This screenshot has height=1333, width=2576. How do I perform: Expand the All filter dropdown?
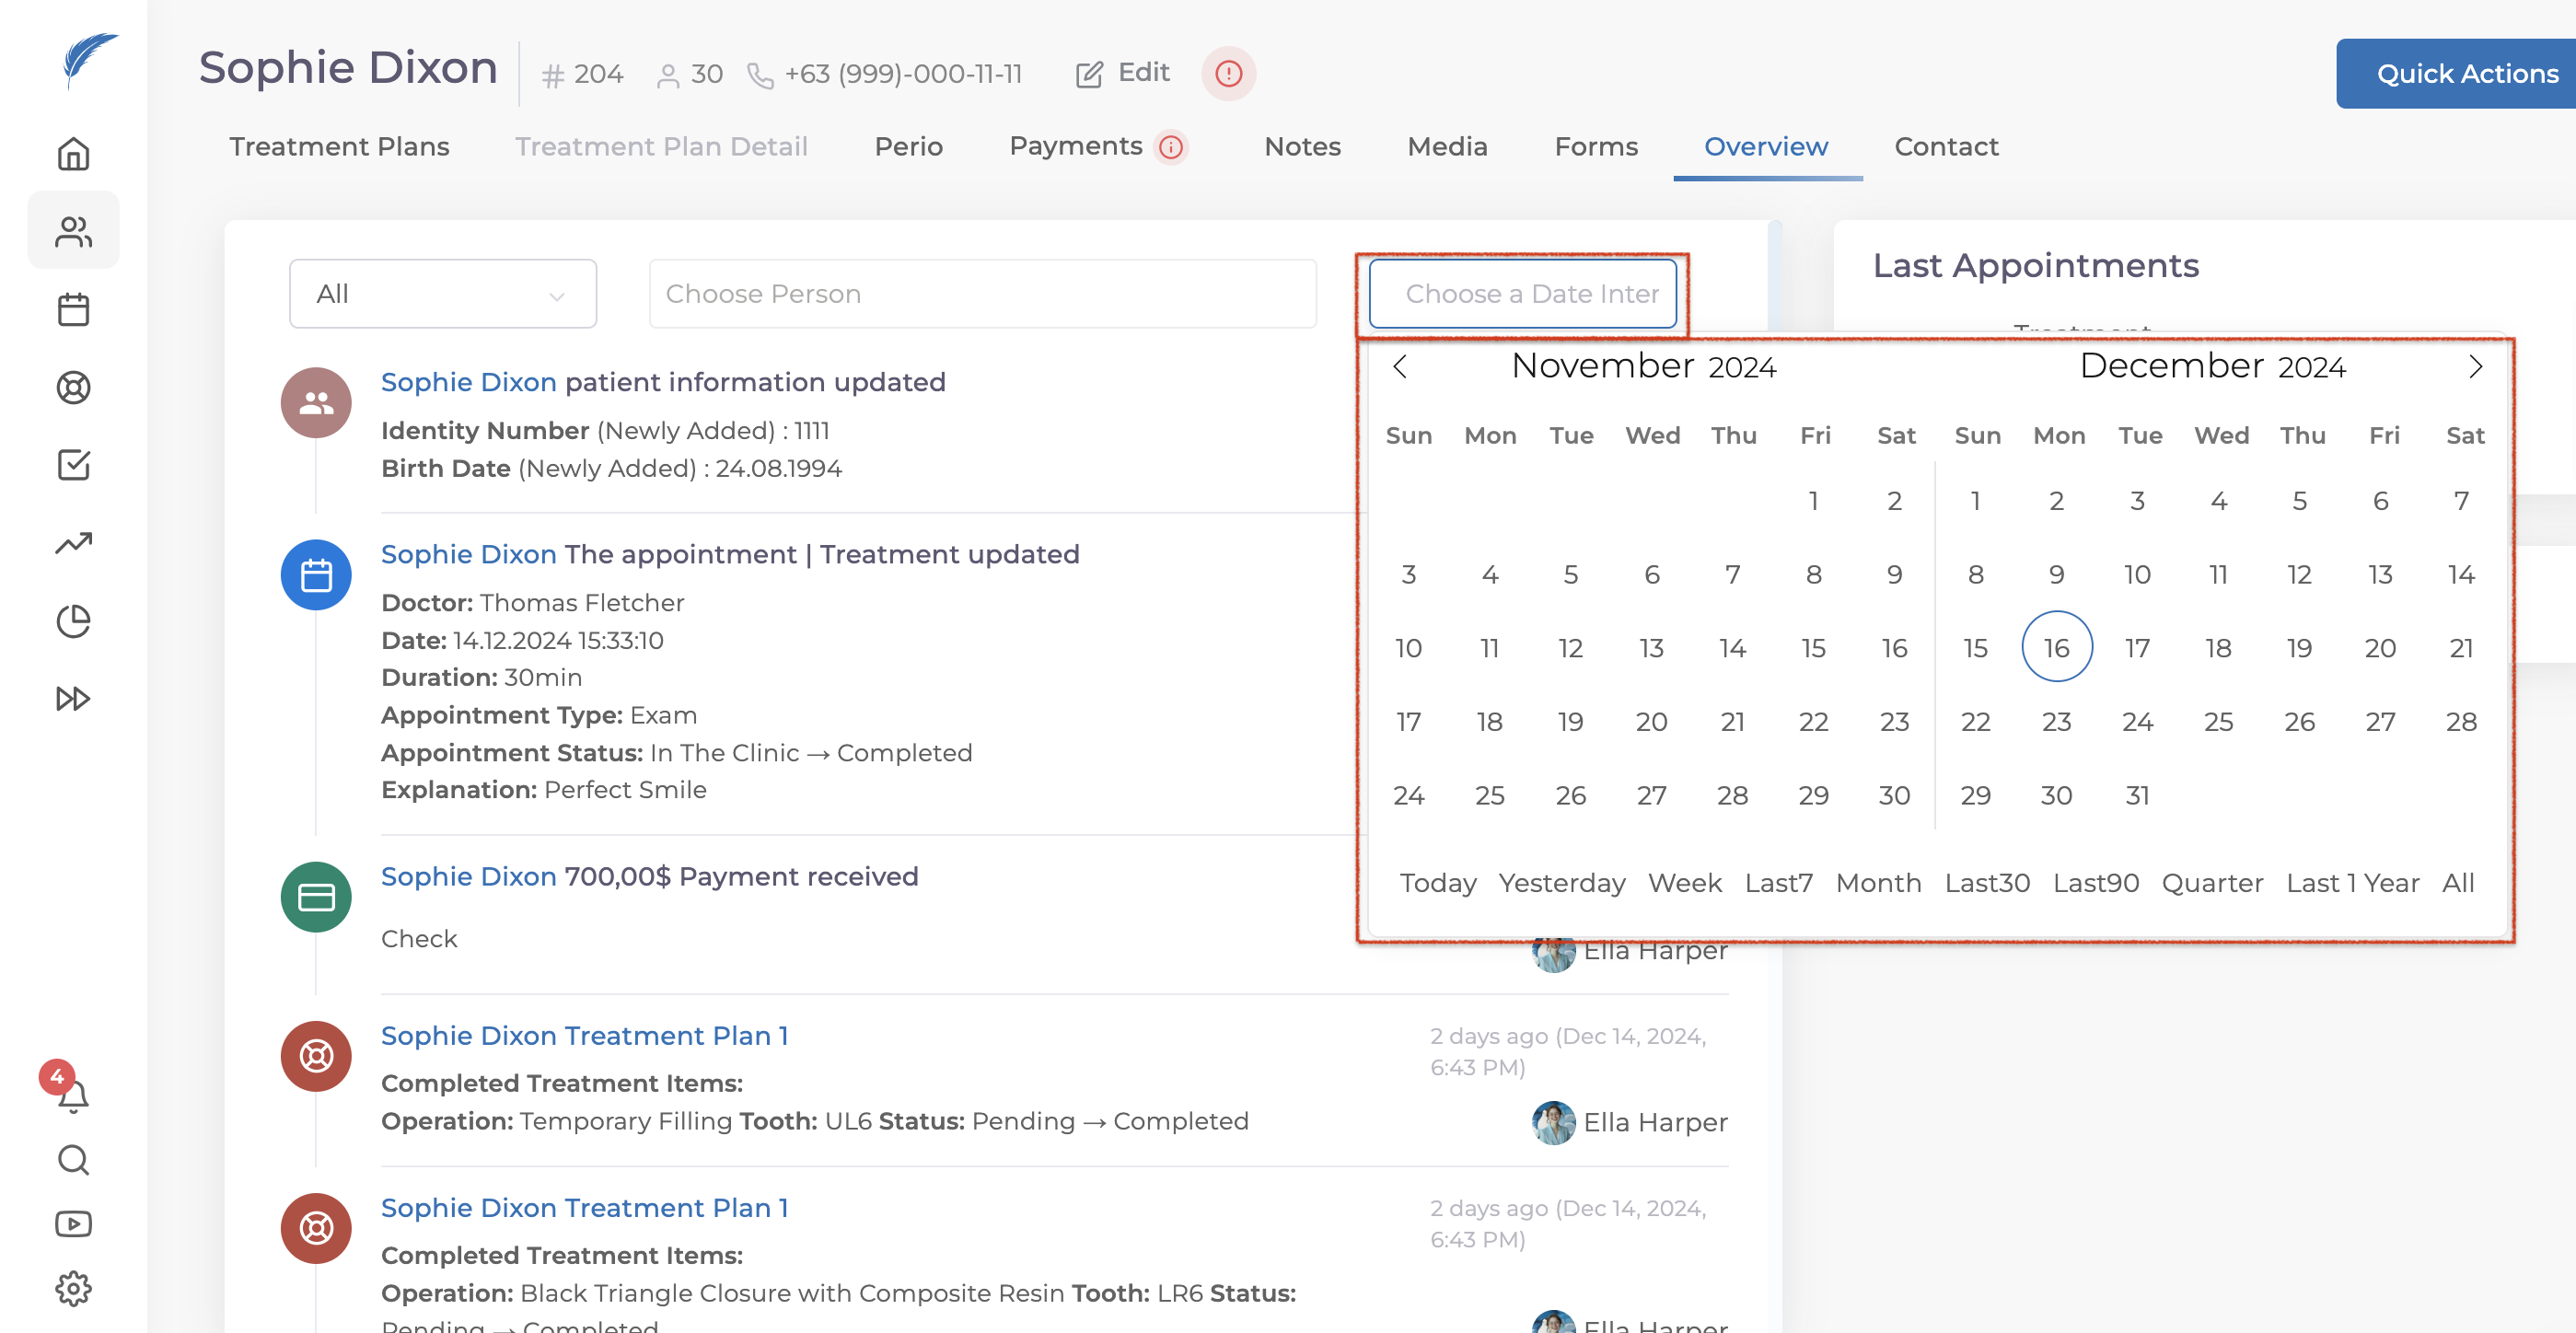point(442,294)
